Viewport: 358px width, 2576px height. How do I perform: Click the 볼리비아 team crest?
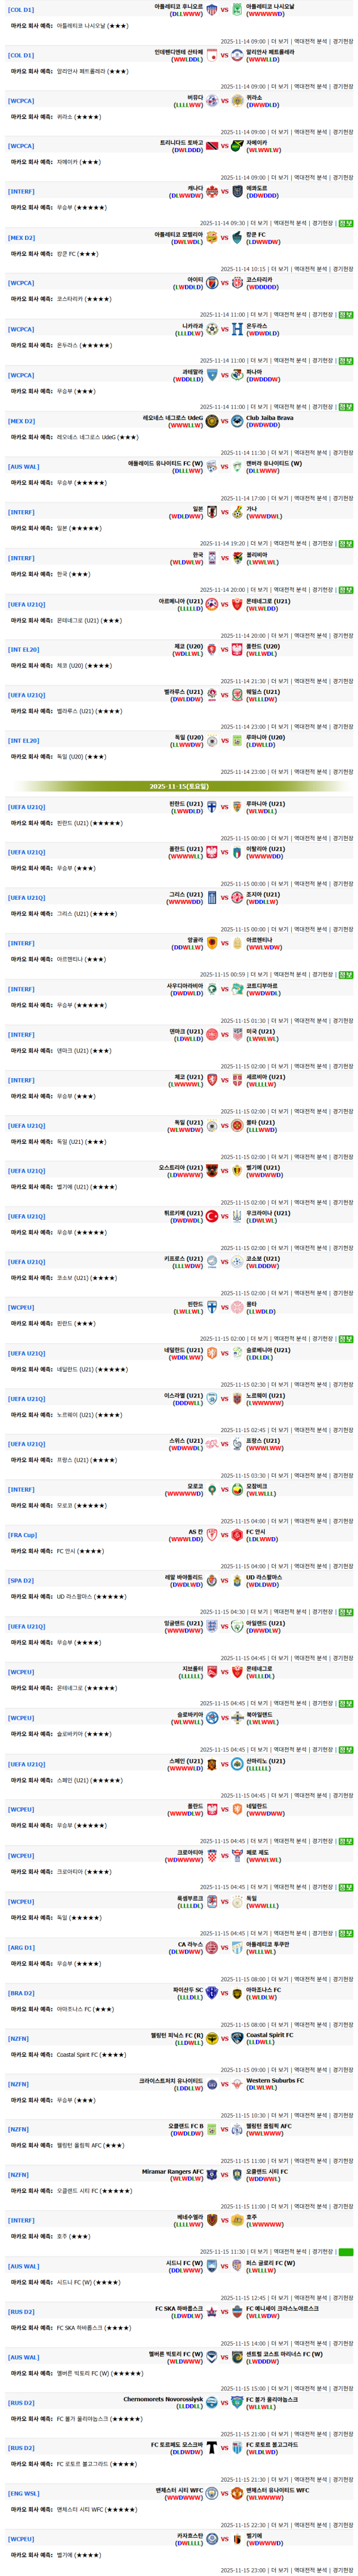pos(237,557)
